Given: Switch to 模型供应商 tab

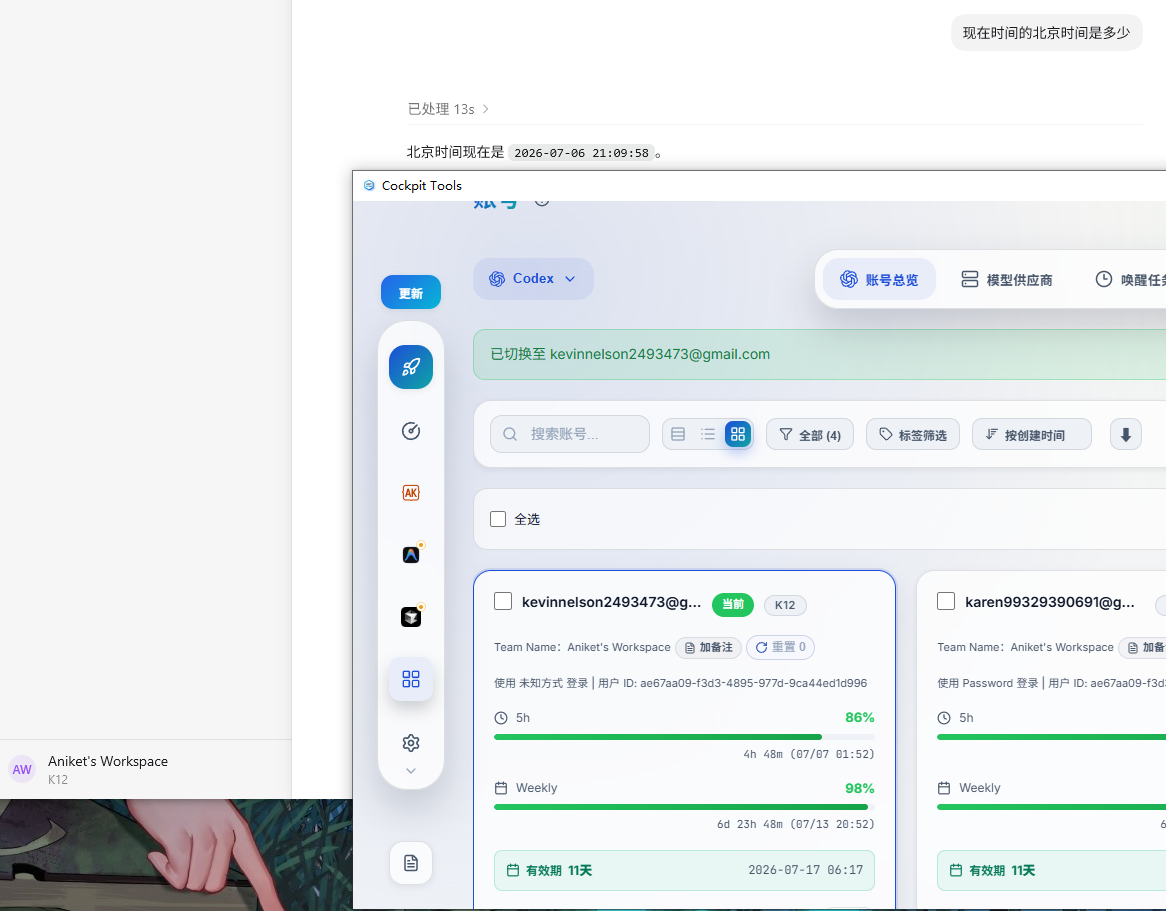Looking at the screenshot, I should click(x=1006, y=280).
